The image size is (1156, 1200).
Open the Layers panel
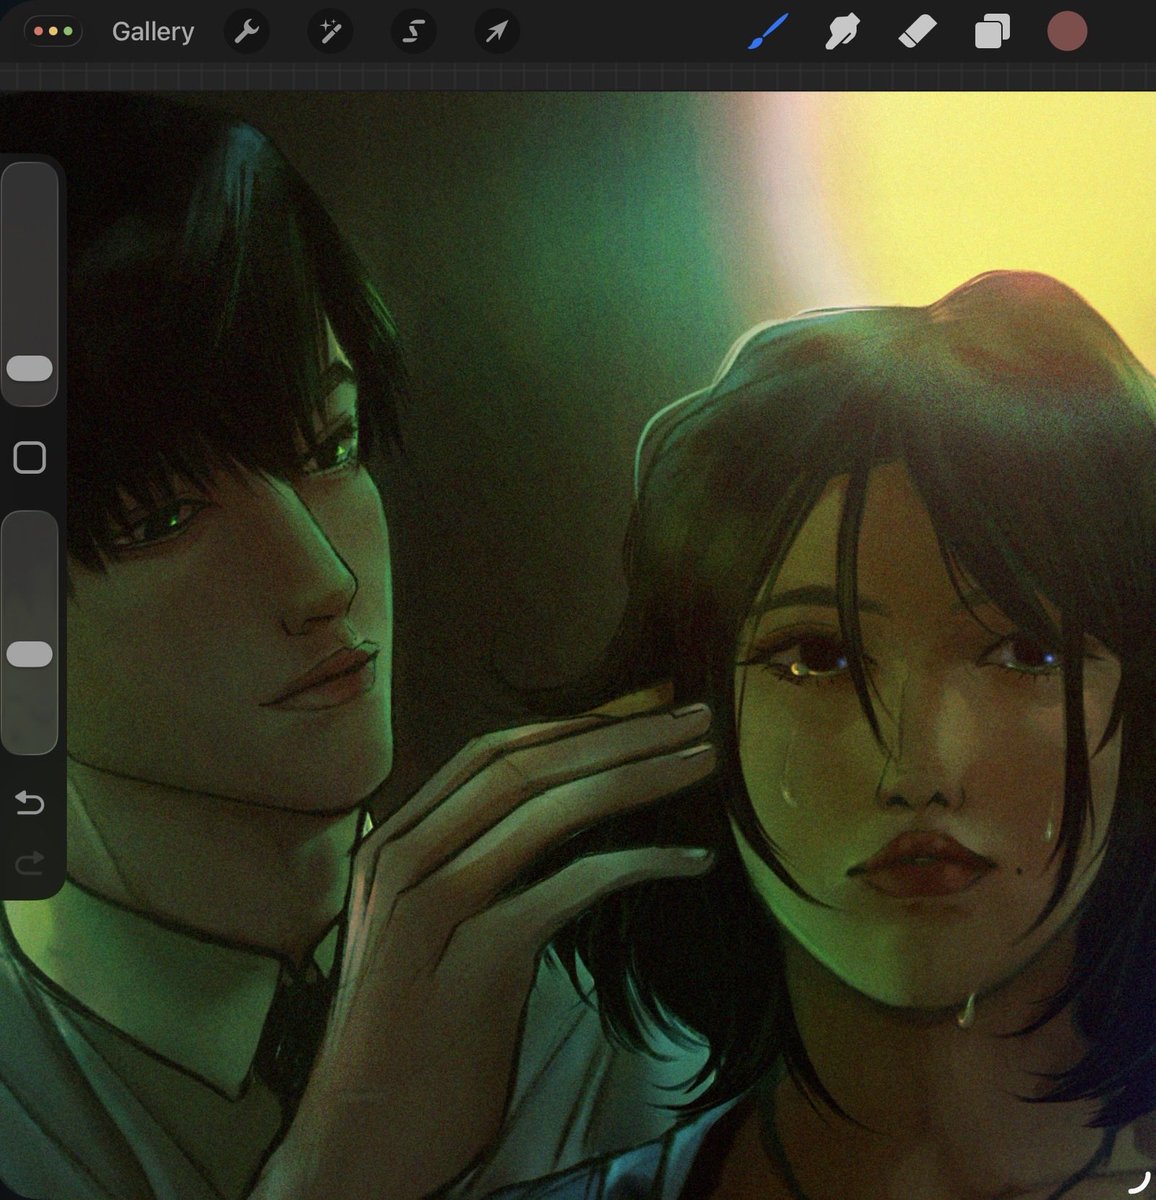(992, 32)
